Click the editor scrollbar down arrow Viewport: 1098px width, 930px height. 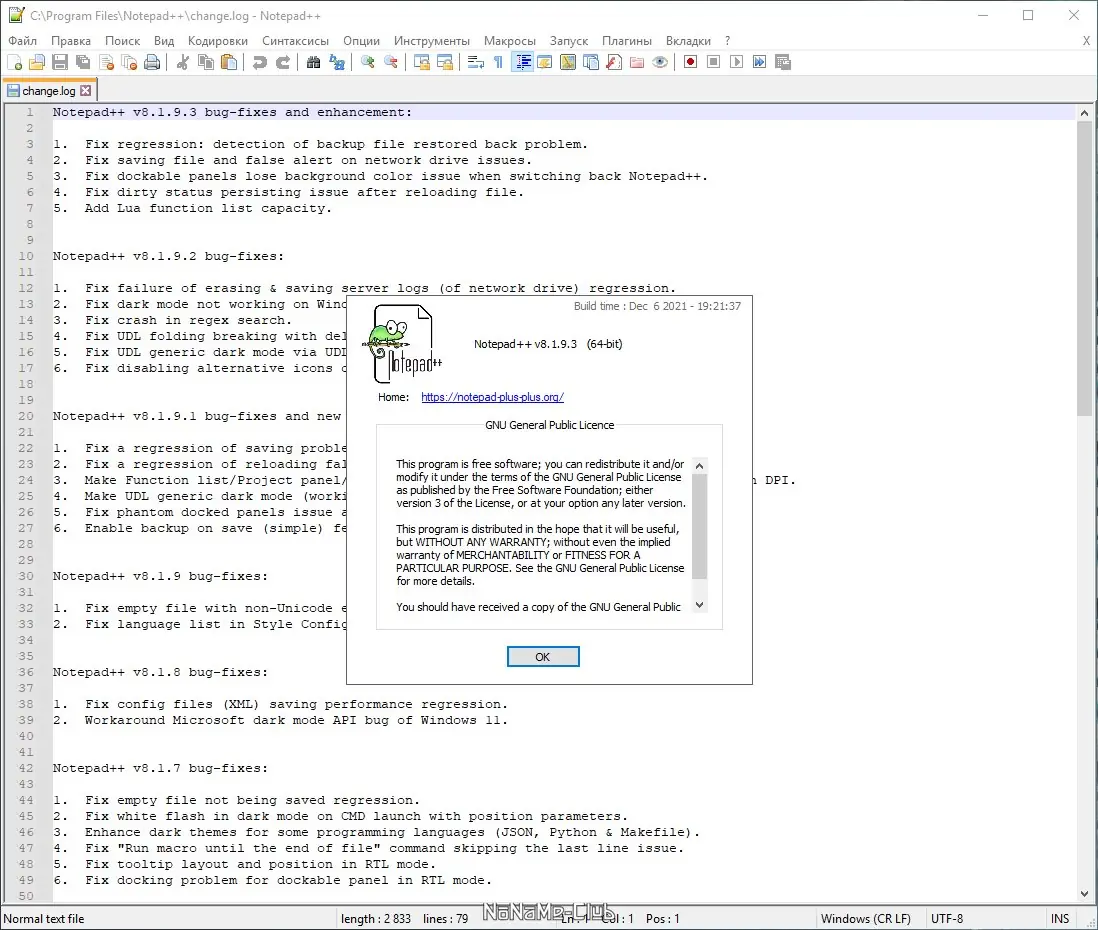click(1084, 894)
